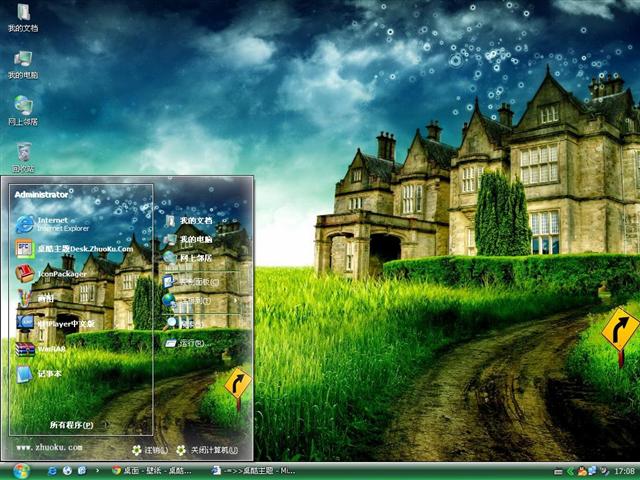Launch Internet Explorer from the start menu
640x480 pixels.
click(52, 224)
